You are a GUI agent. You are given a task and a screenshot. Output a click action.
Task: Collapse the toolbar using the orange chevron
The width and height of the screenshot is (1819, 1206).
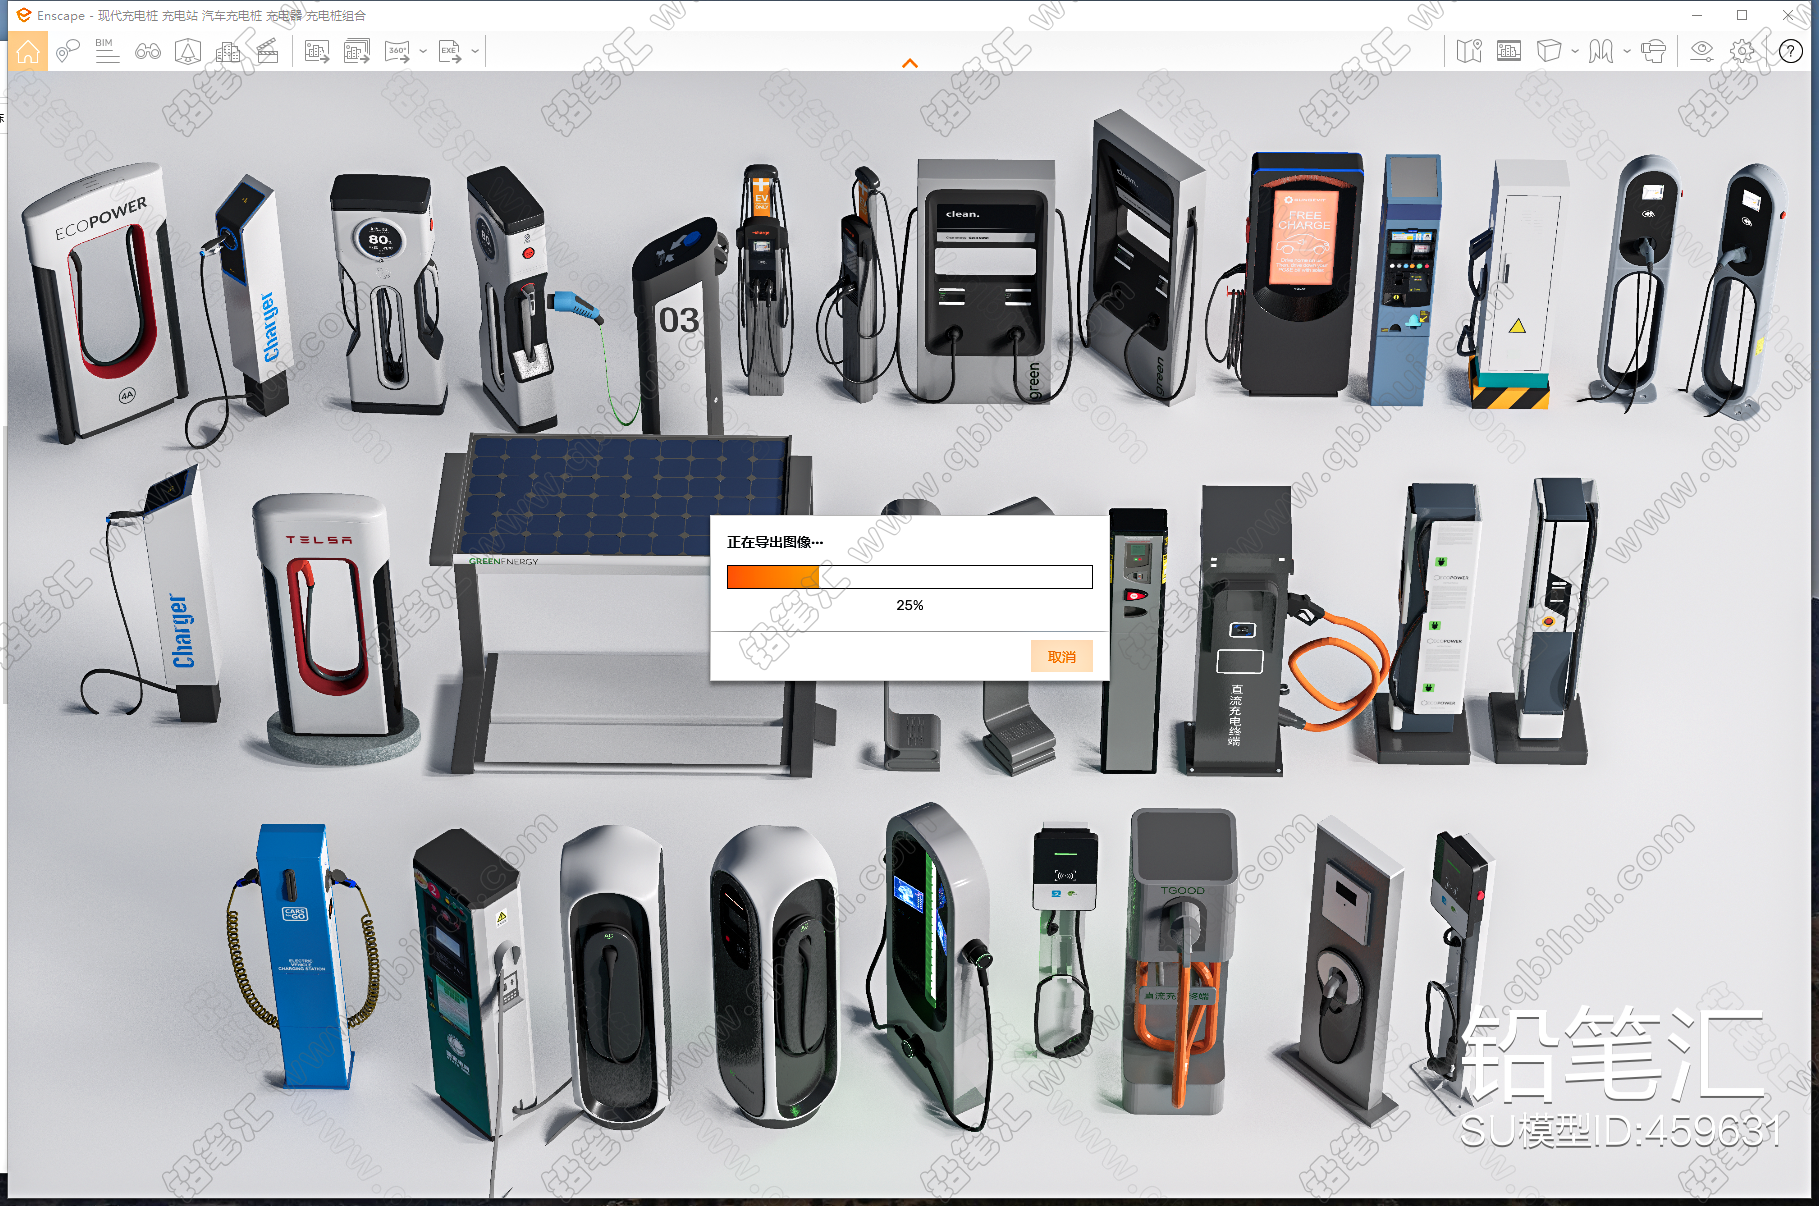point(910,64)
